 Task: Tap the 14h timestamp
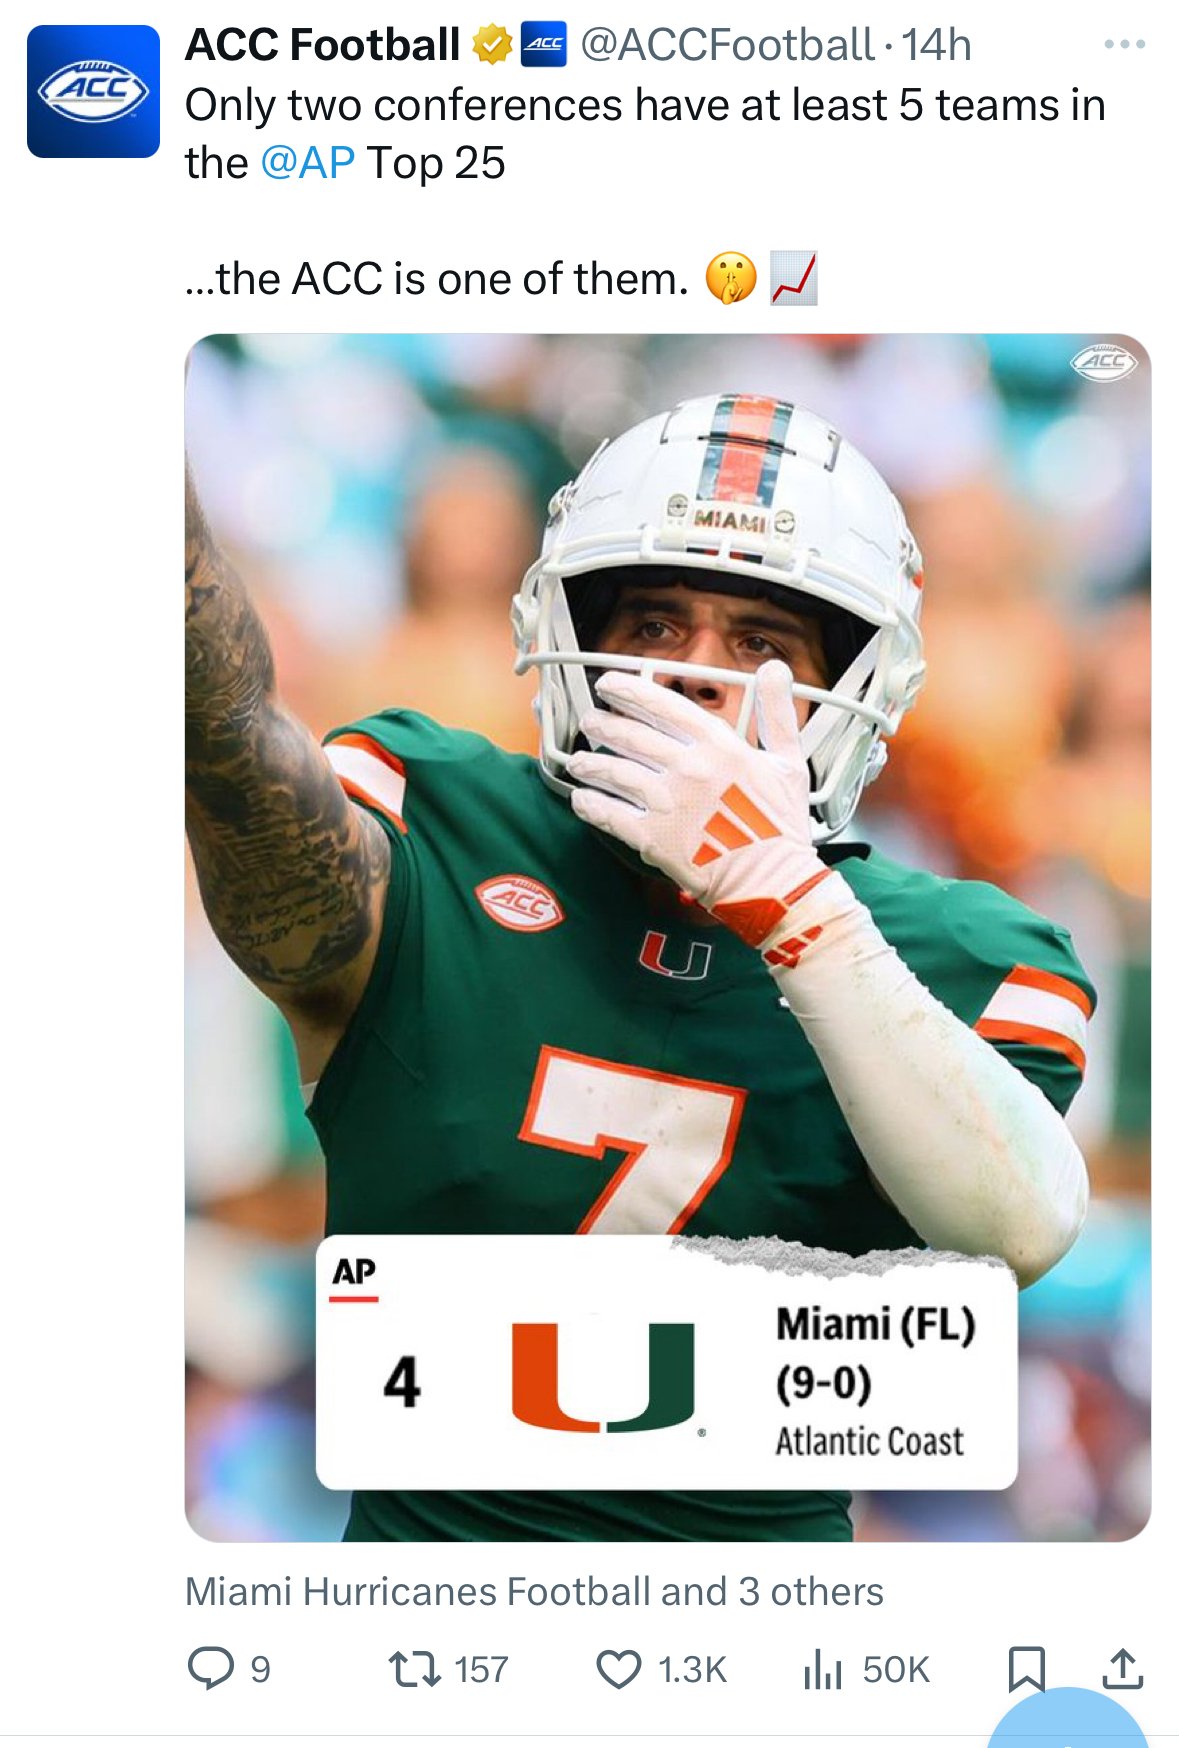point(936,45)
